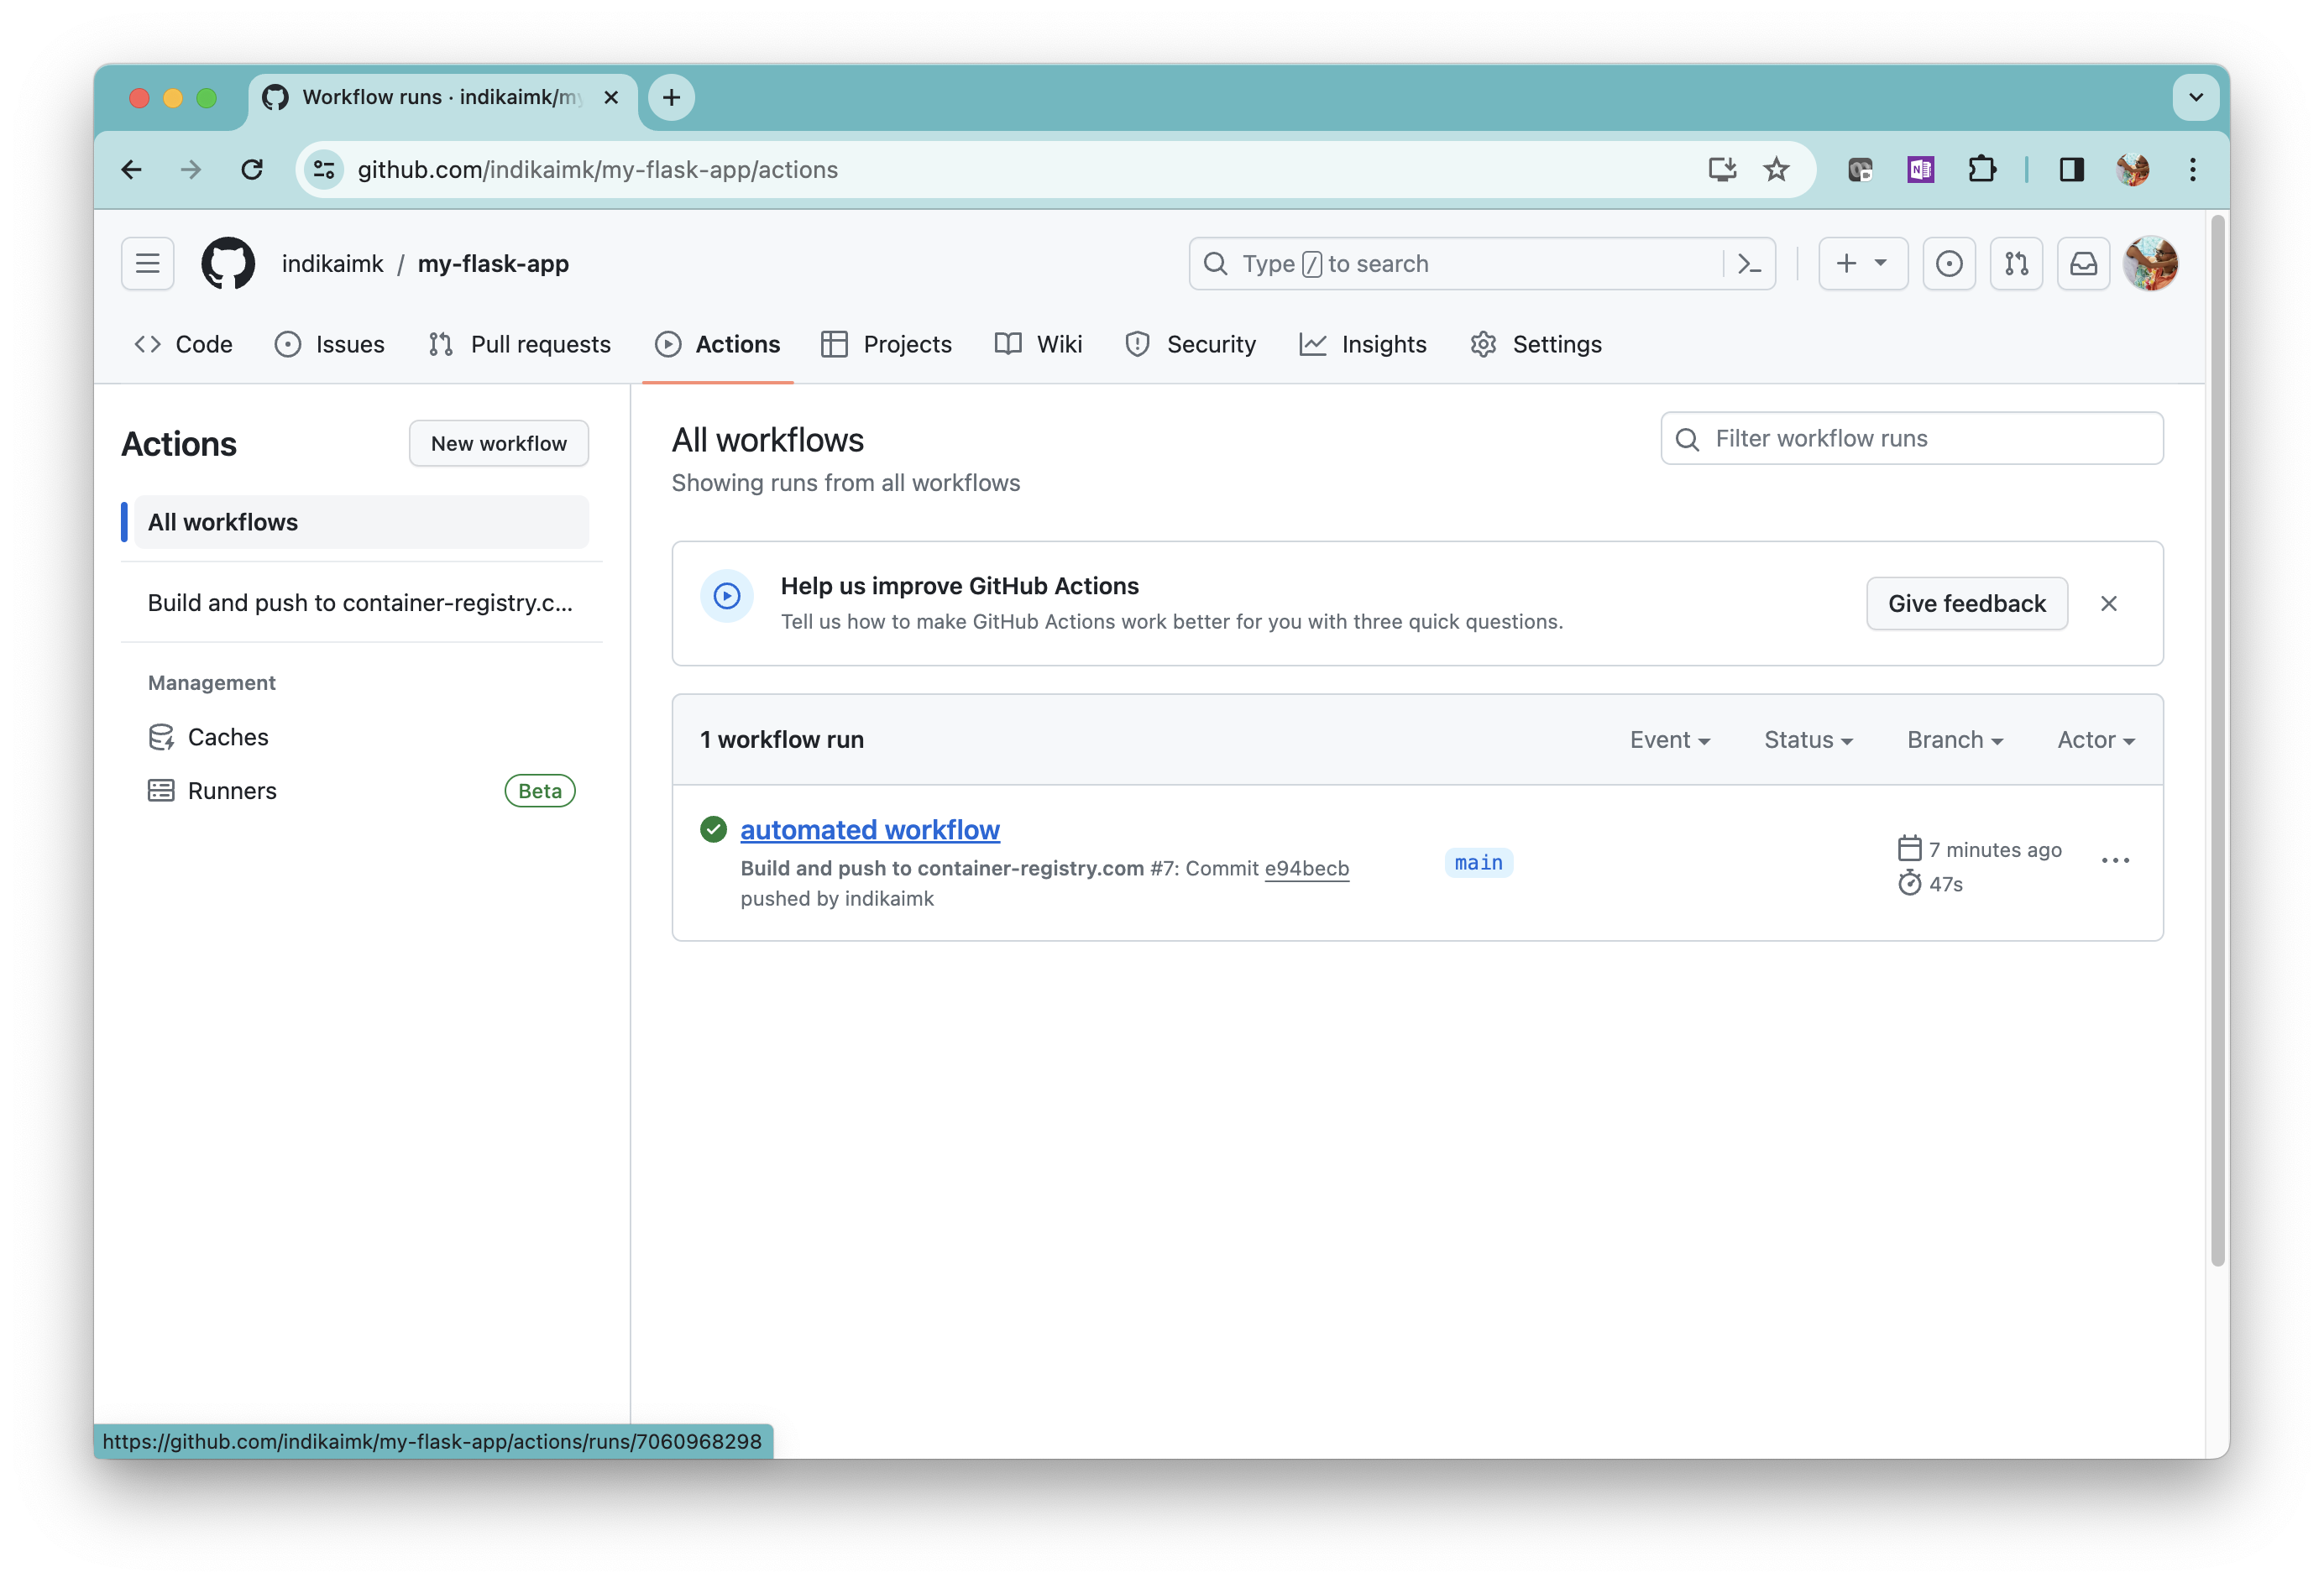Open the user profile avatar menu

(x=2151, y=264)
